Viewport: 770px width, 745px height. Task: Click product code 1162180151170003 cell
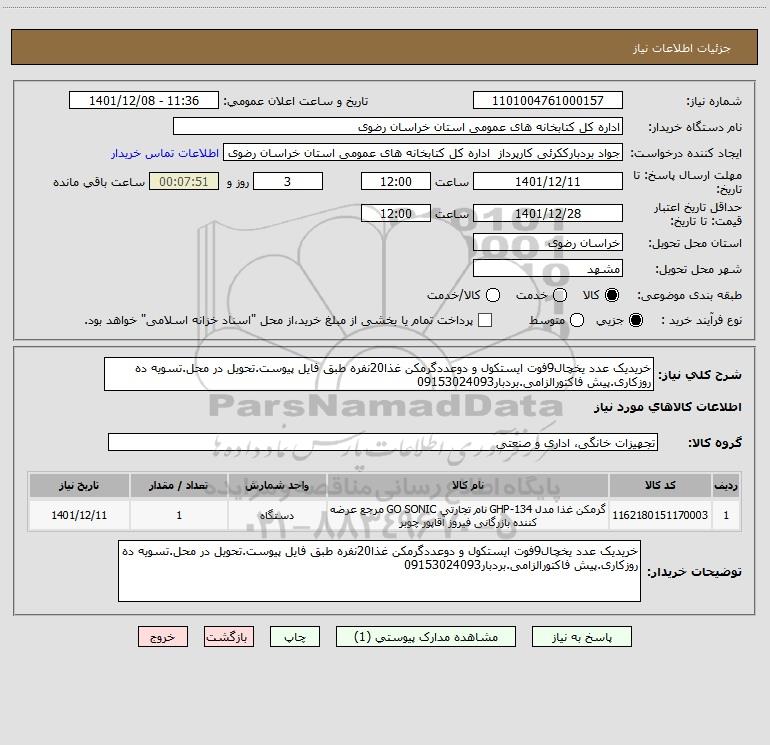click(x=660, y=515)
